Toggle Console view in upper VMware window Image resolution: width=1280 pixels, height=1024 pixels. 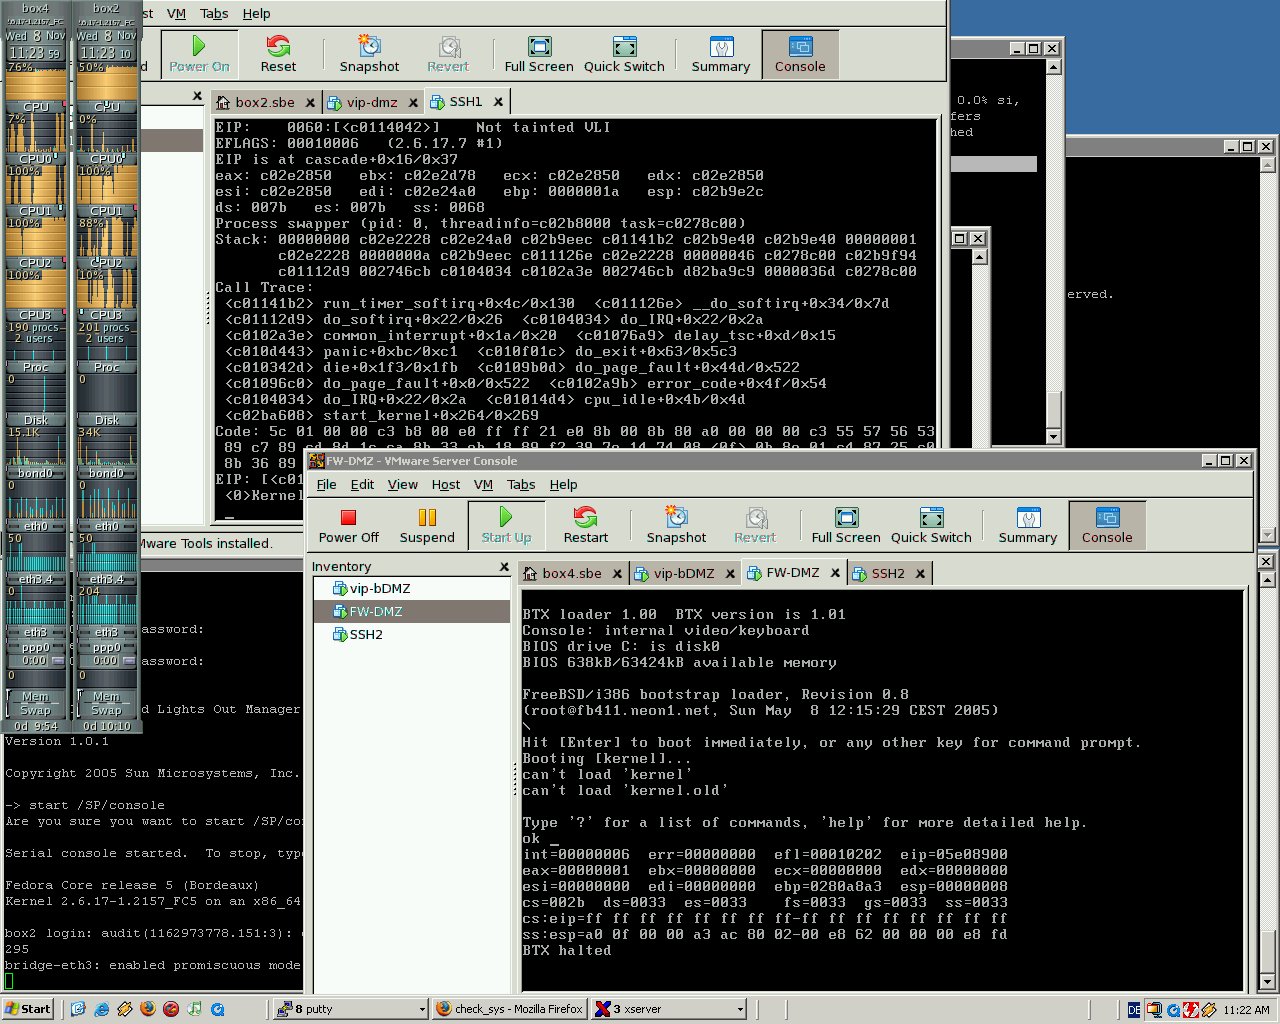800,55
